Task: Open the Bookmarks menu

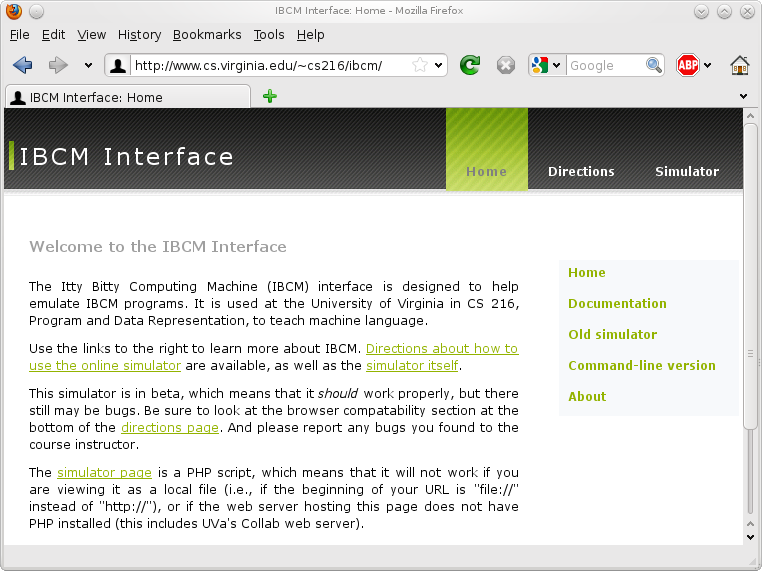Action: point(207,34)
